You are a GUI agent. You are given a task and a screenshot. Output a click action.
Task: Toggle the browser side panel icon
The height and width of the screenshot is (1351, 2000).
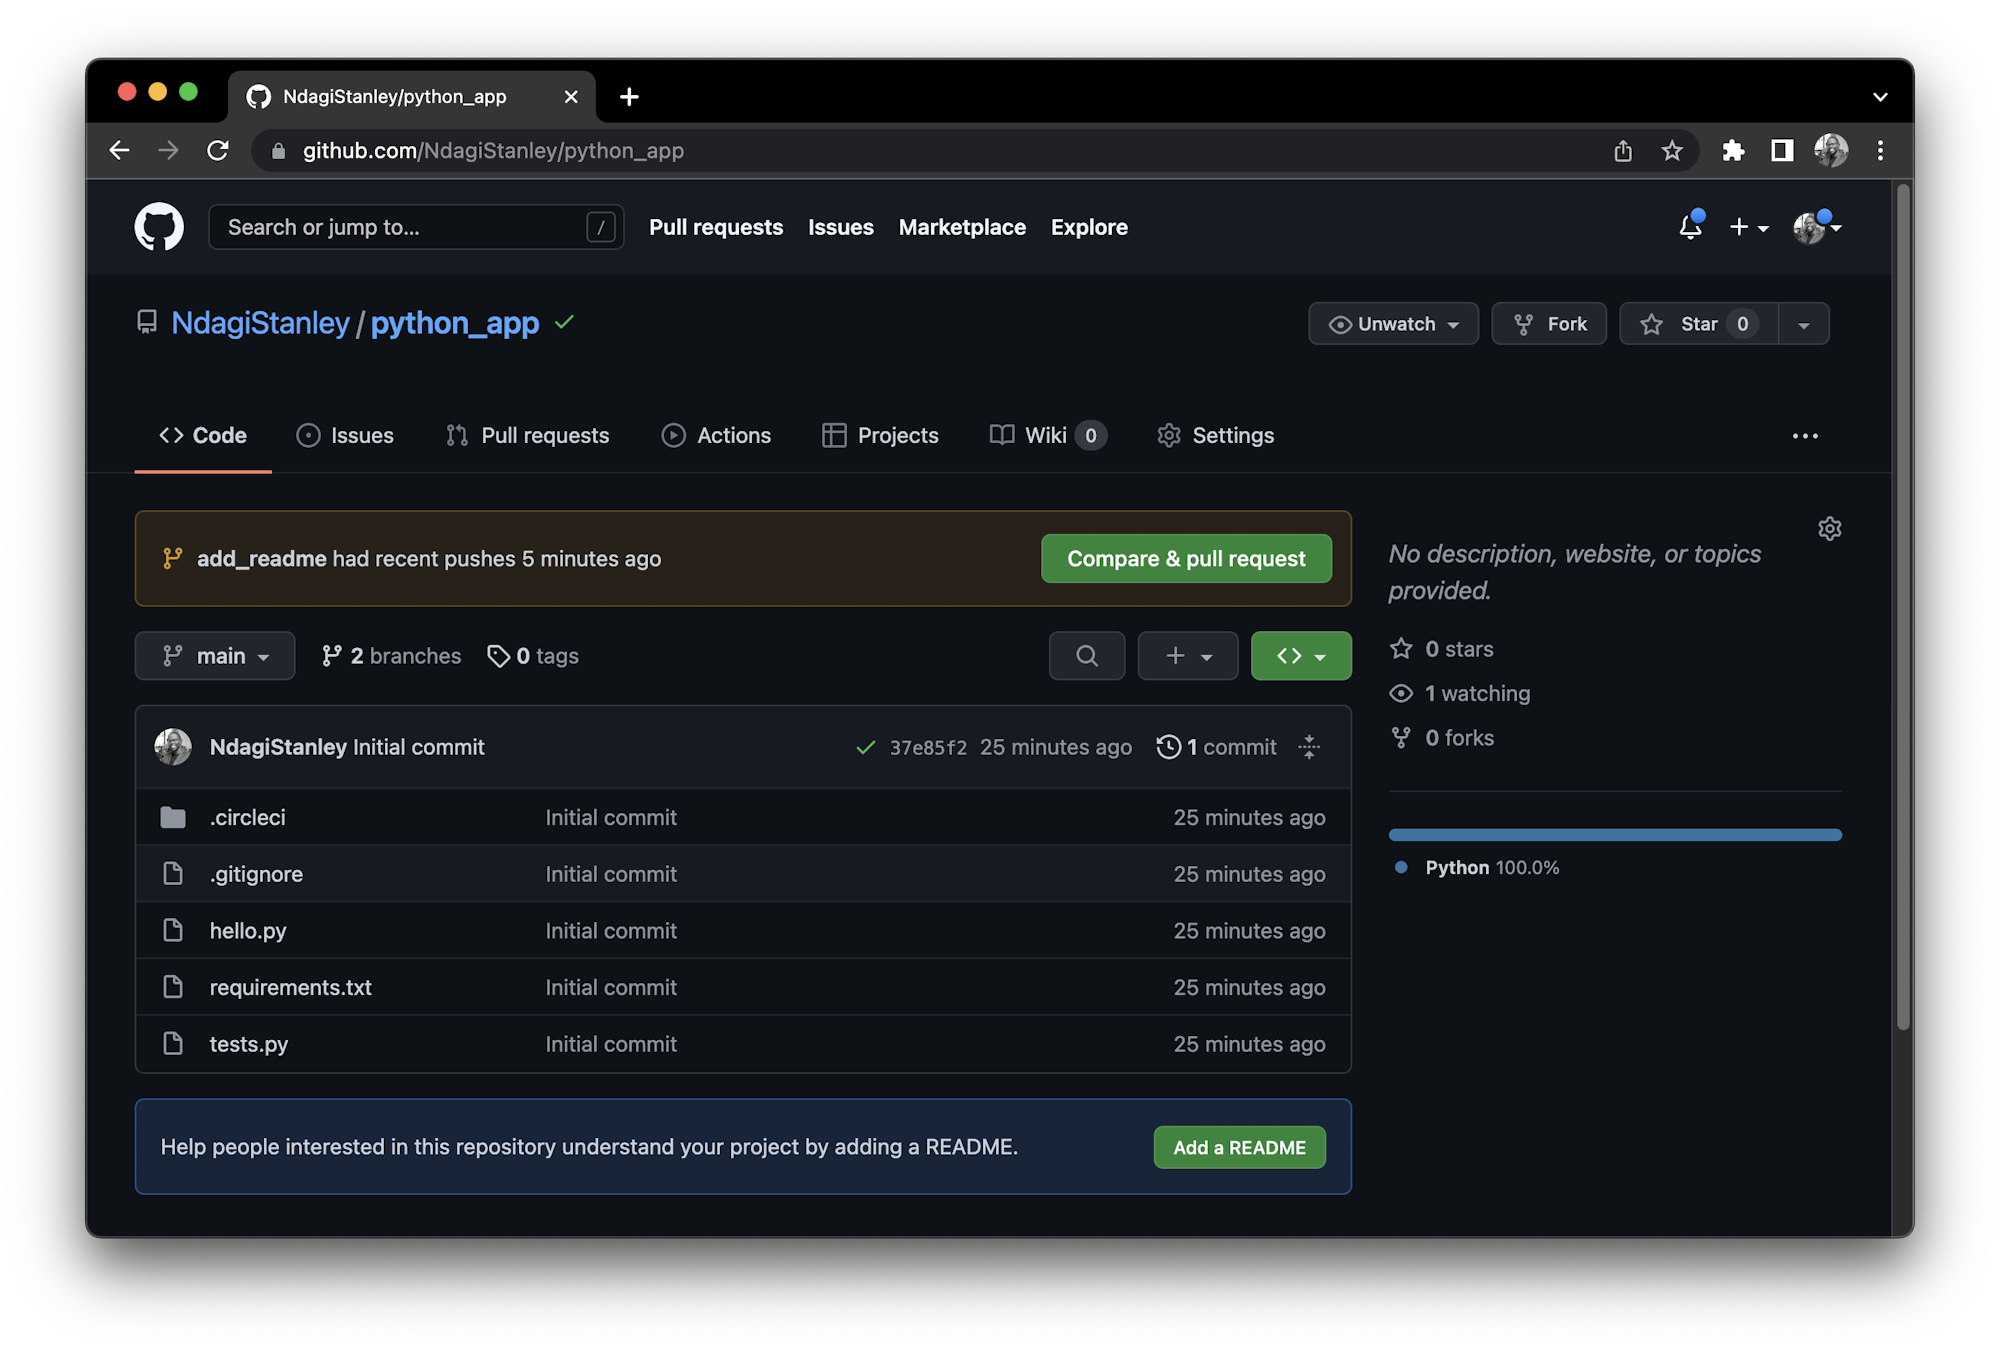[x=1782, y=150]
